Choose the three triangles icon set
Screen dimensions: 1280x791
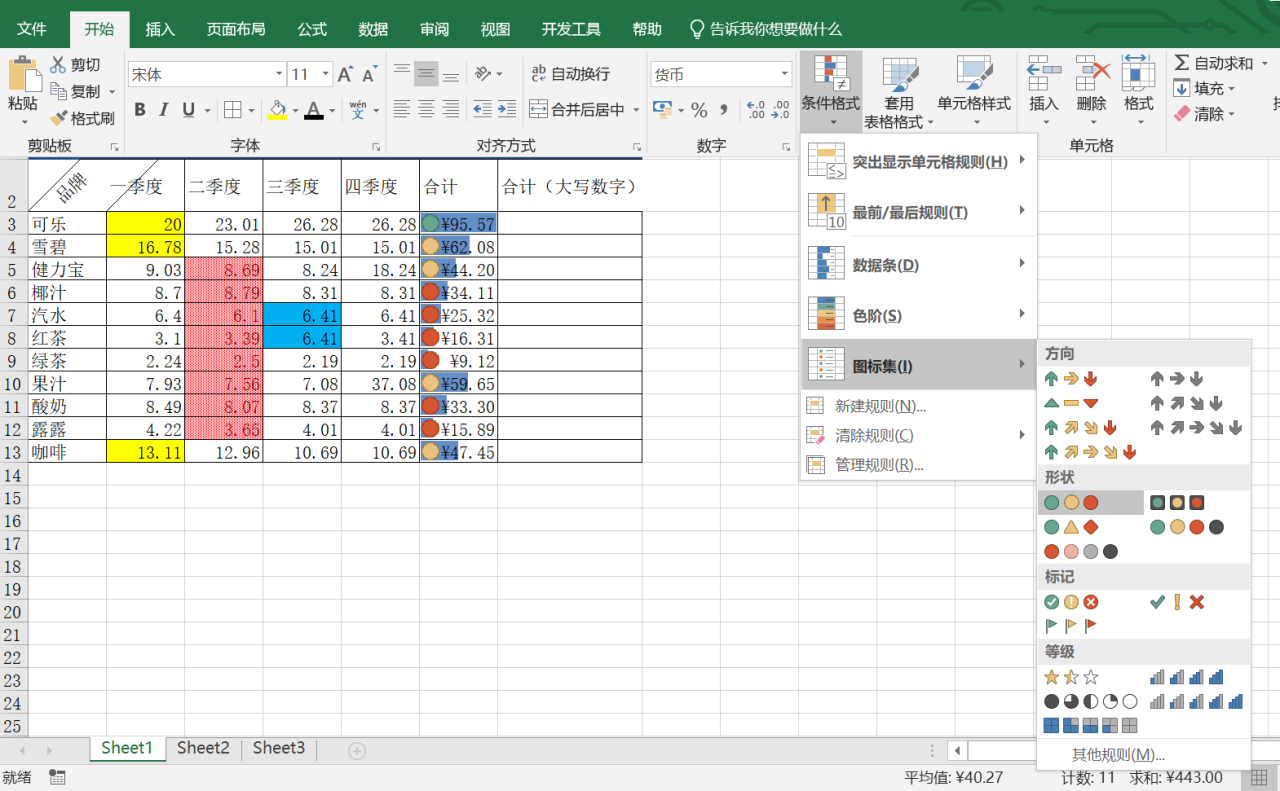pyautogui.click(x=1070, y=403)
